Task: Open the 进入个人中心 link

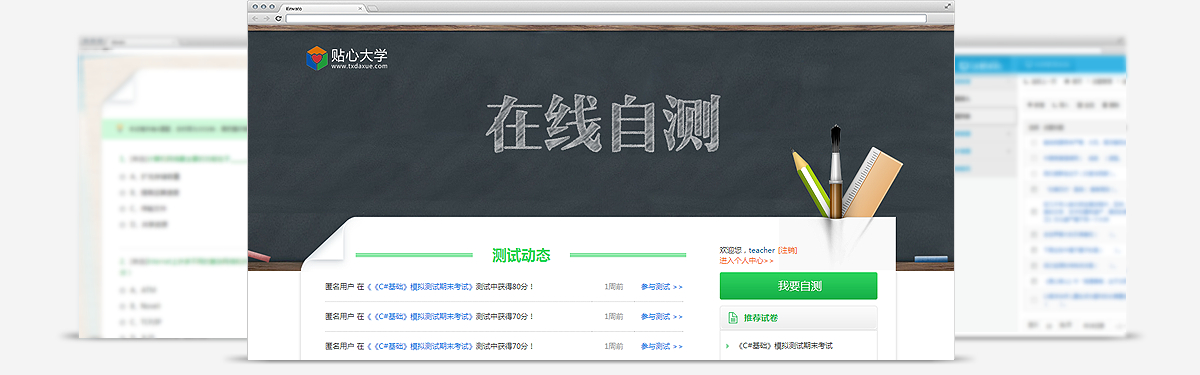Action: [x=746, y=261]
